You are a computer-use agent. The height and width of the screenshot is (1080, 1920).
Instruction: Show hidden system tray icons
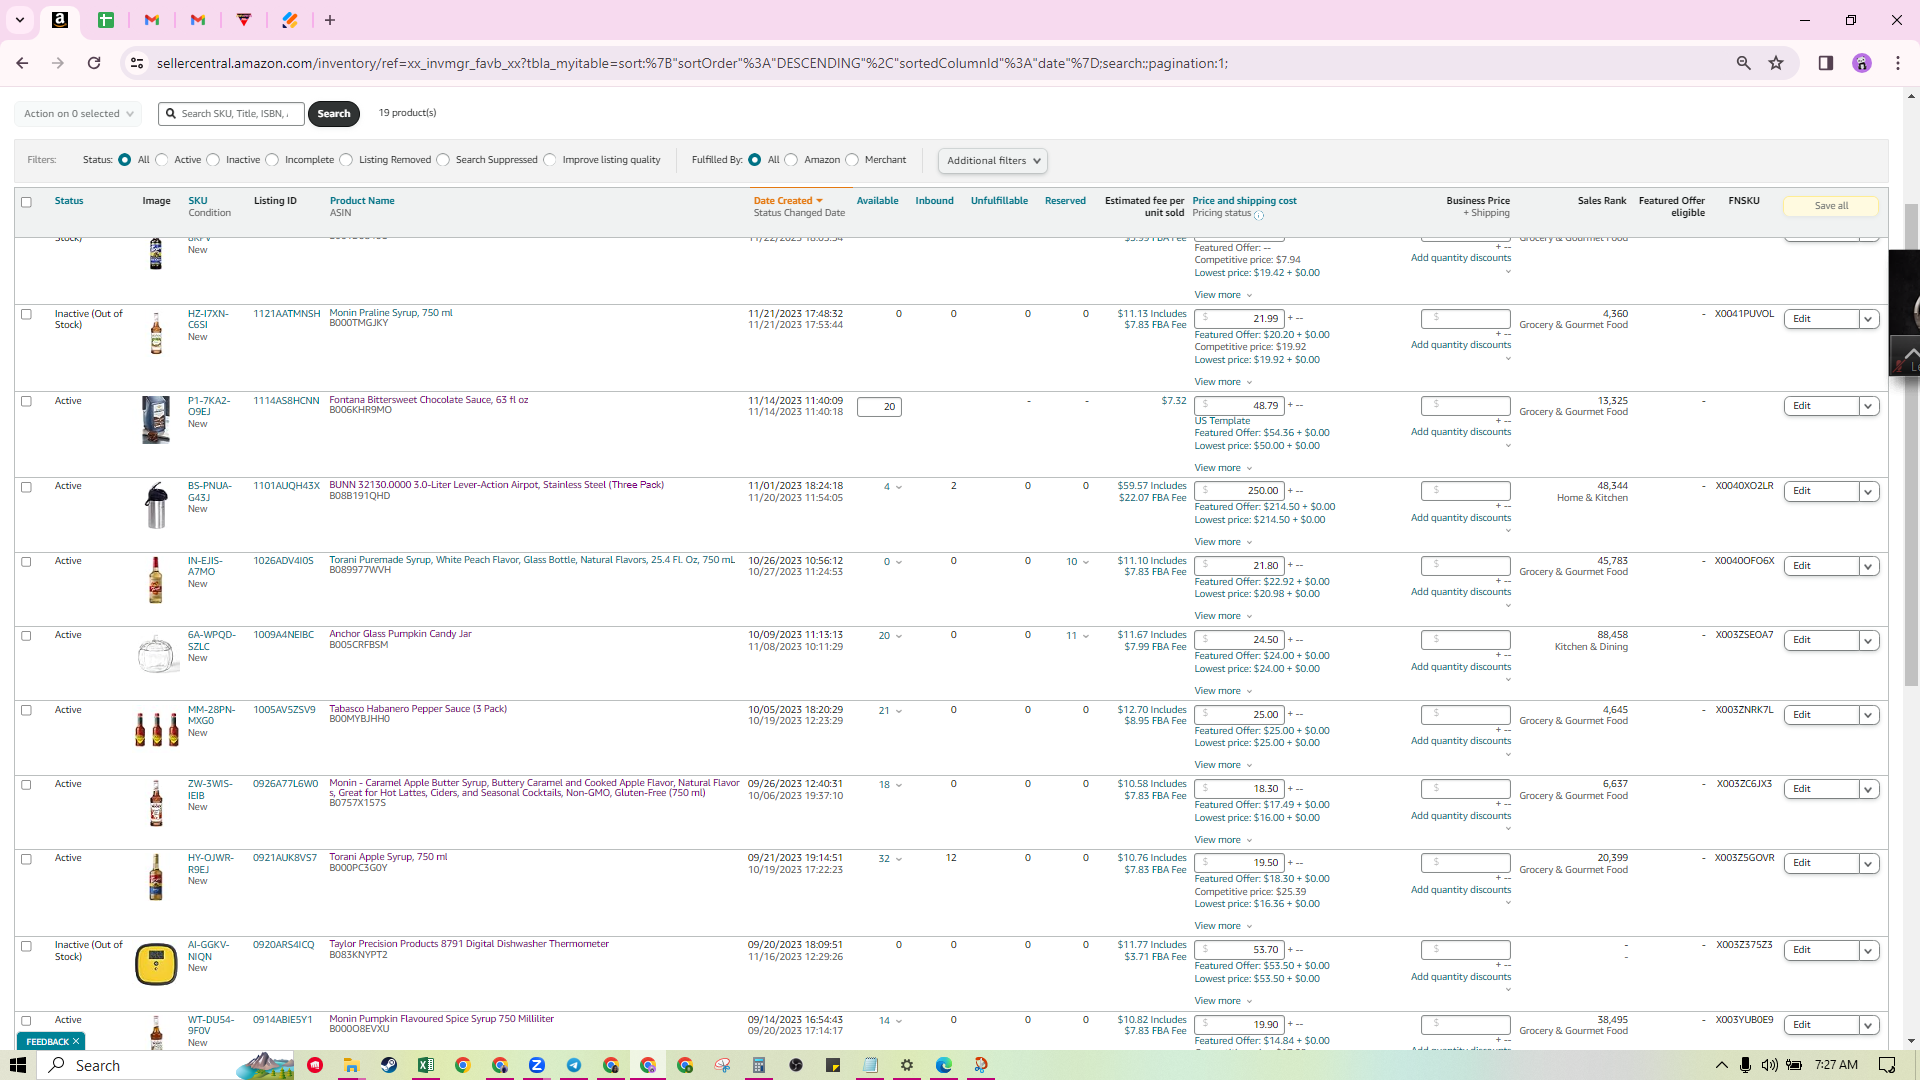(x=1721, y=1065)
